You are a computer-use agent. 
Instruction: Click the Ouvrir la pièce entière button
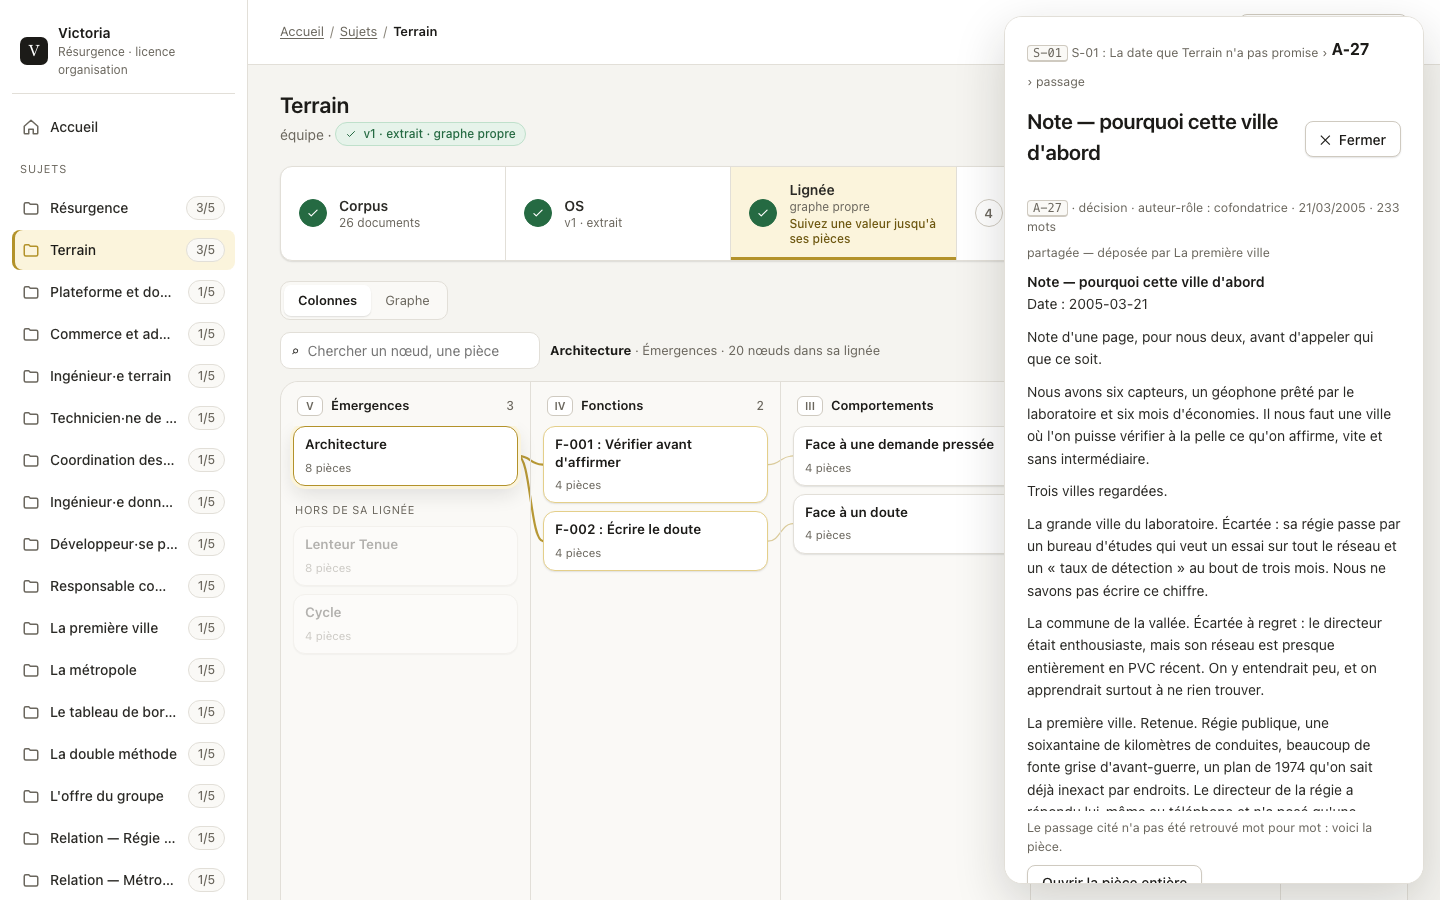[1114, 876]
